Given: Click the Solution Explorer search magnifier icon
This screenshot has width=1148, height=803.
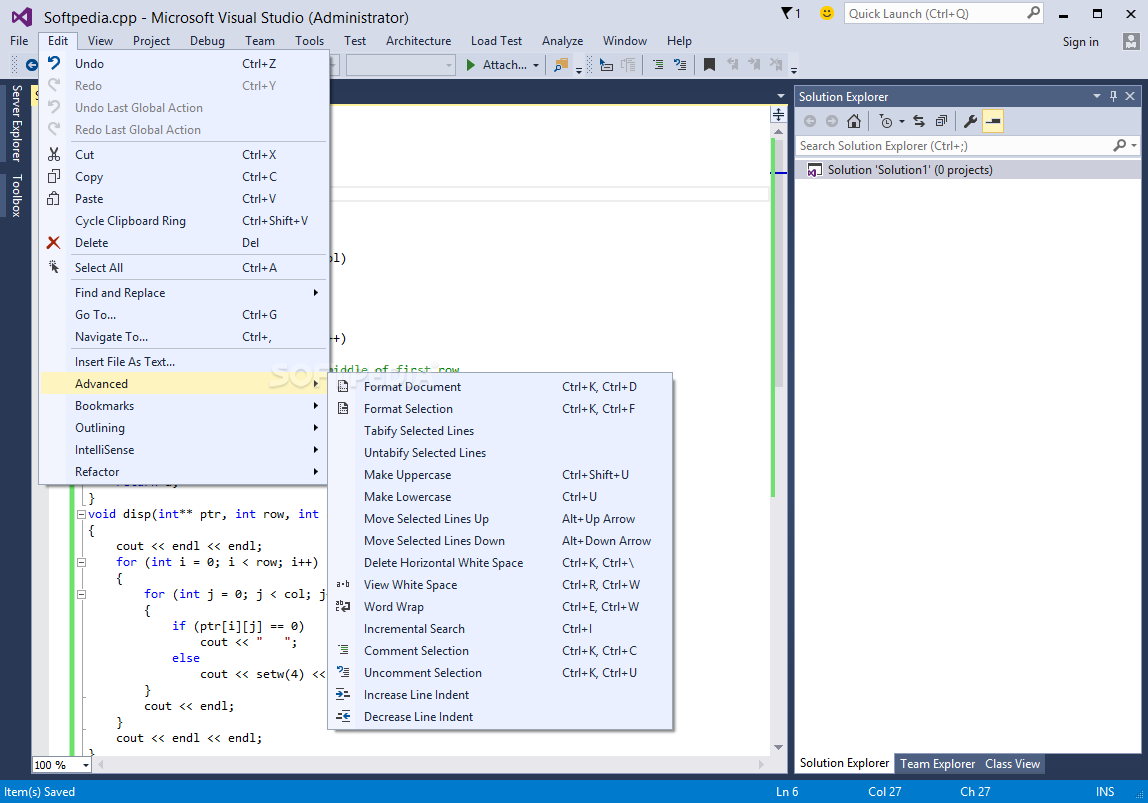Looking at the screenshot, I should tap(1119, 146).
